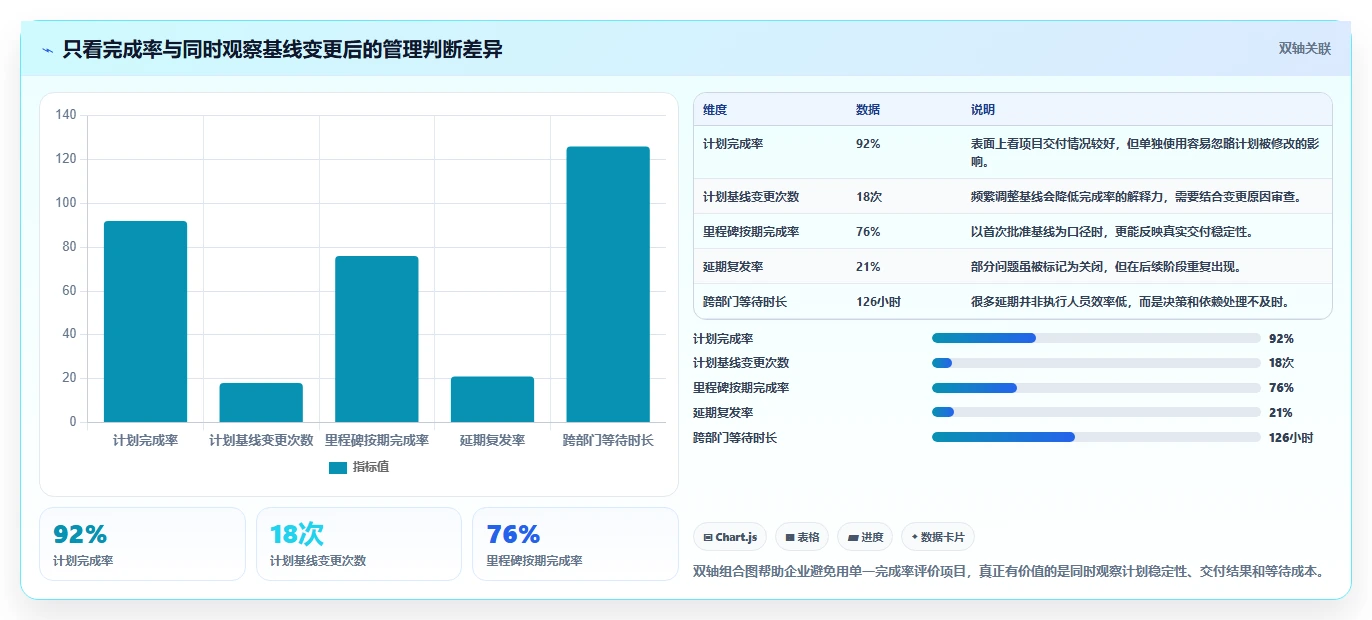Click the 计划基线变更次数 bar in chart
1372x620 pixels.
click(261, 402)
